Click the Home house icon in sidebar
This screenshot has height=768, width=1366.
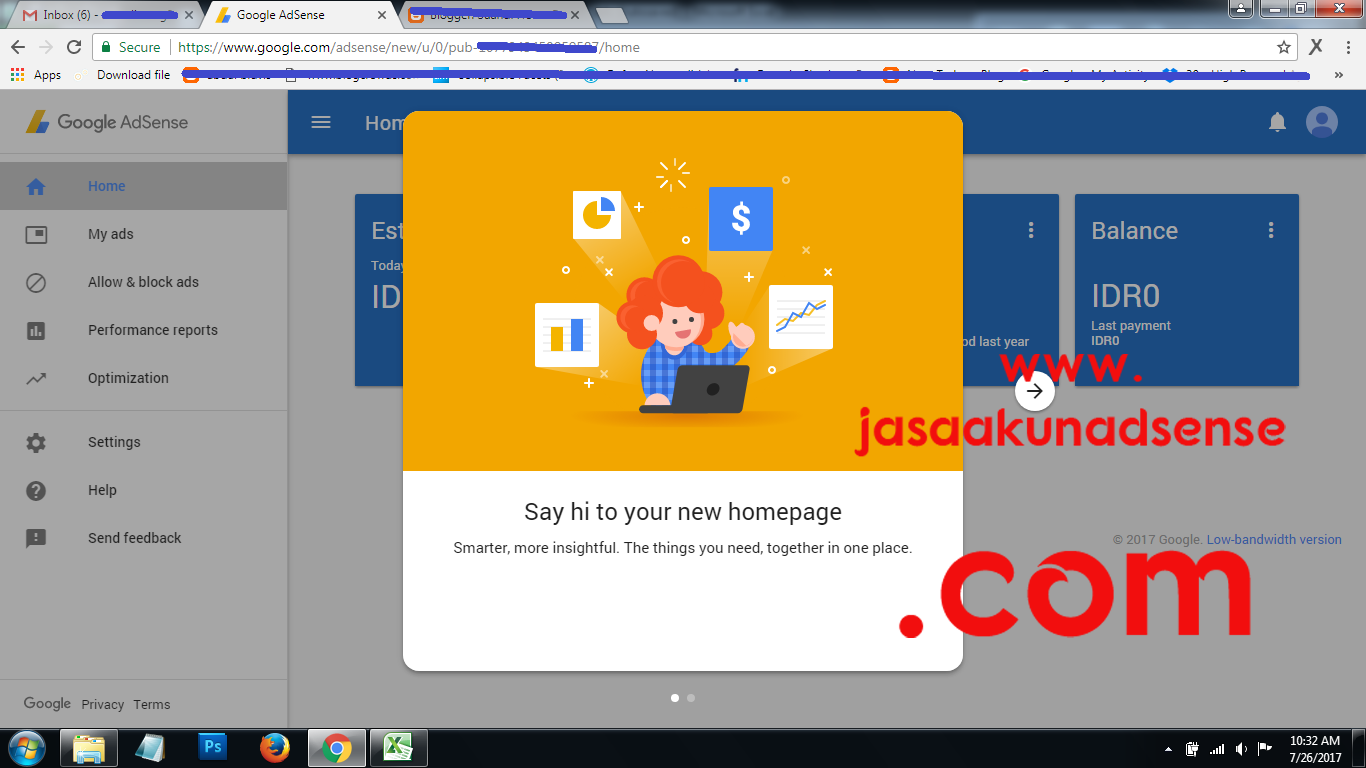coord(36,186)
